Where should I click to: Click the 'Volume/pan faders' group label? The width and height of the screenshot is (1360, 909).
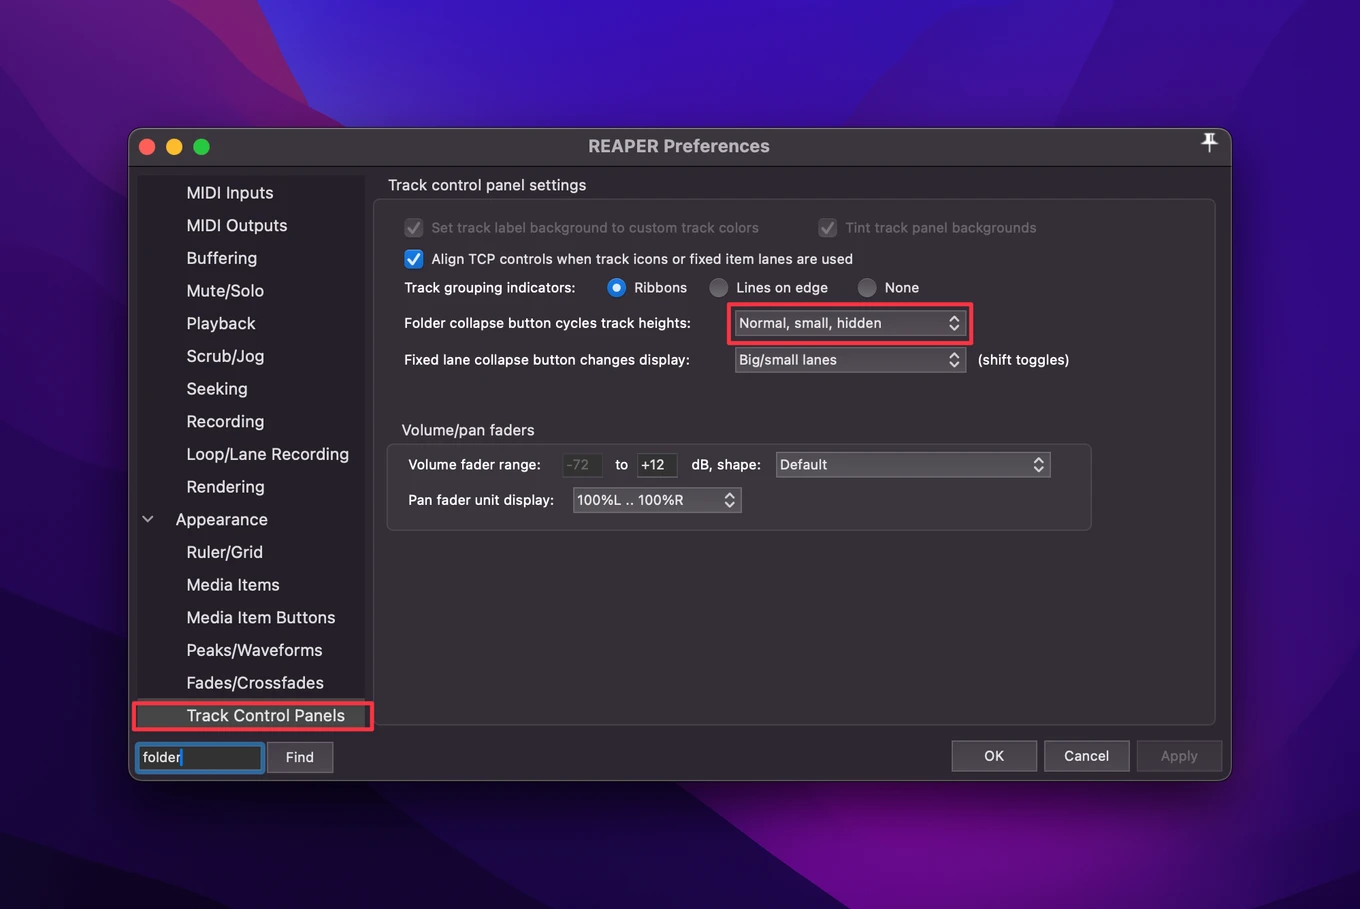(468, 430)
